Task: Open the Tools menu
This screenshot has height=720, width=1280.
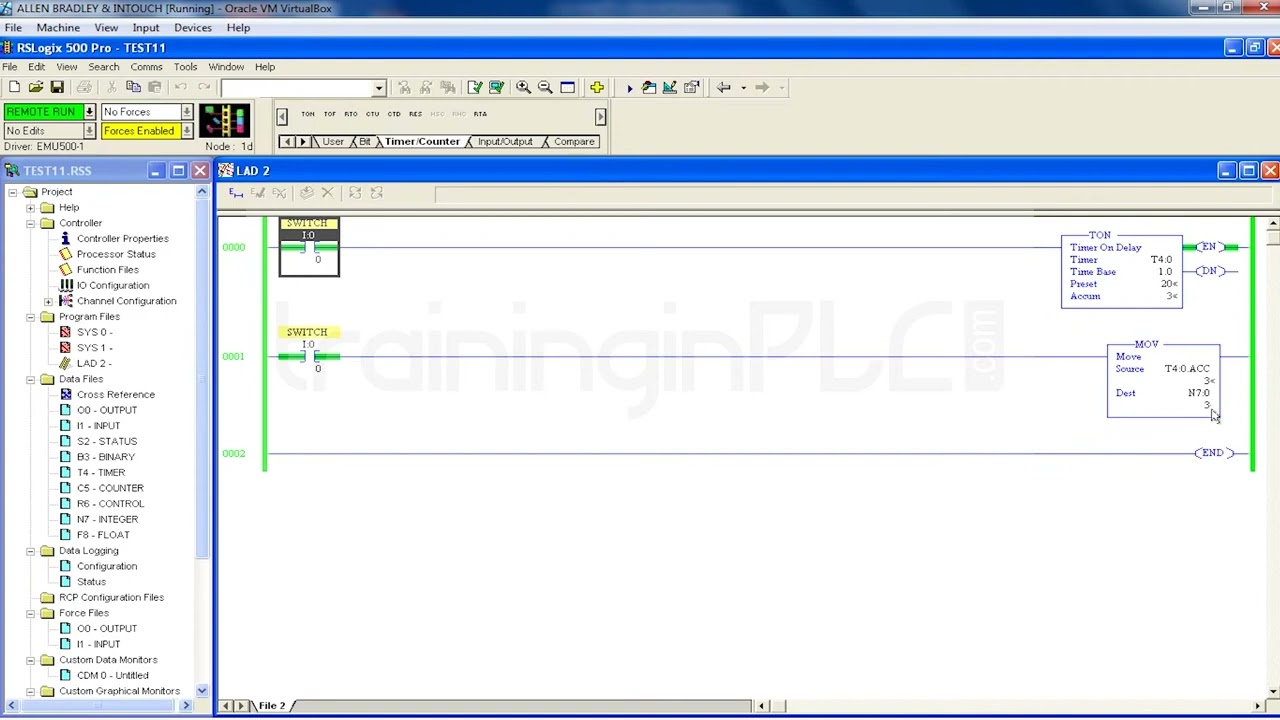Action: pos(185,67)
